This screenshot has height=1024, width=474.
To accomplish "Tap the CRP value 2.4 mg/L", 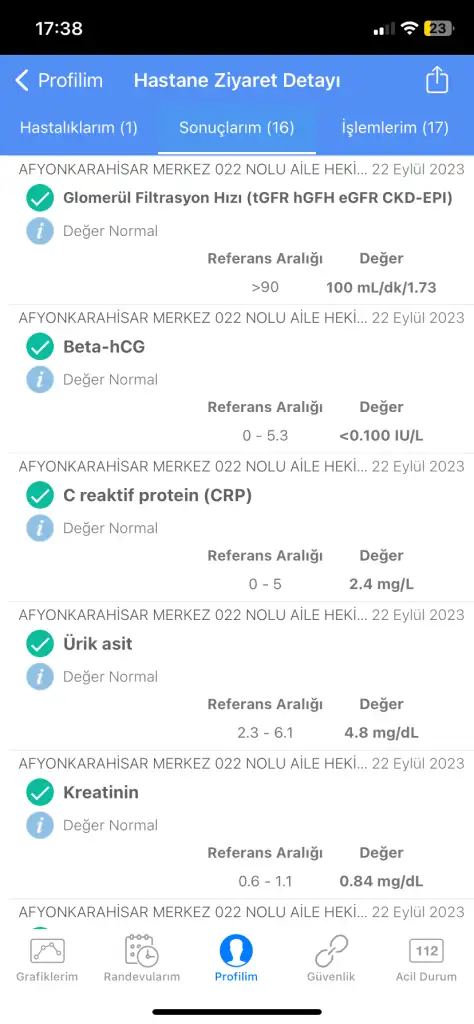I will pos(381,584).
